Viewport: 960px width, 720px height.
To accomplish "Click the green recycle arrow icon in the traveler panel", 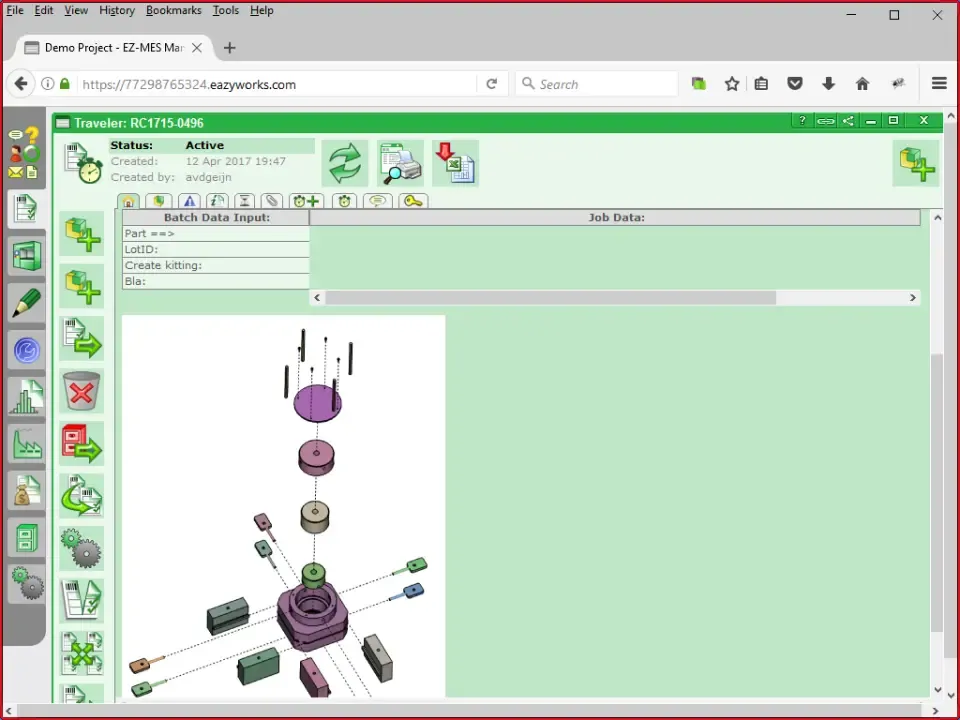I will point(81,495).
